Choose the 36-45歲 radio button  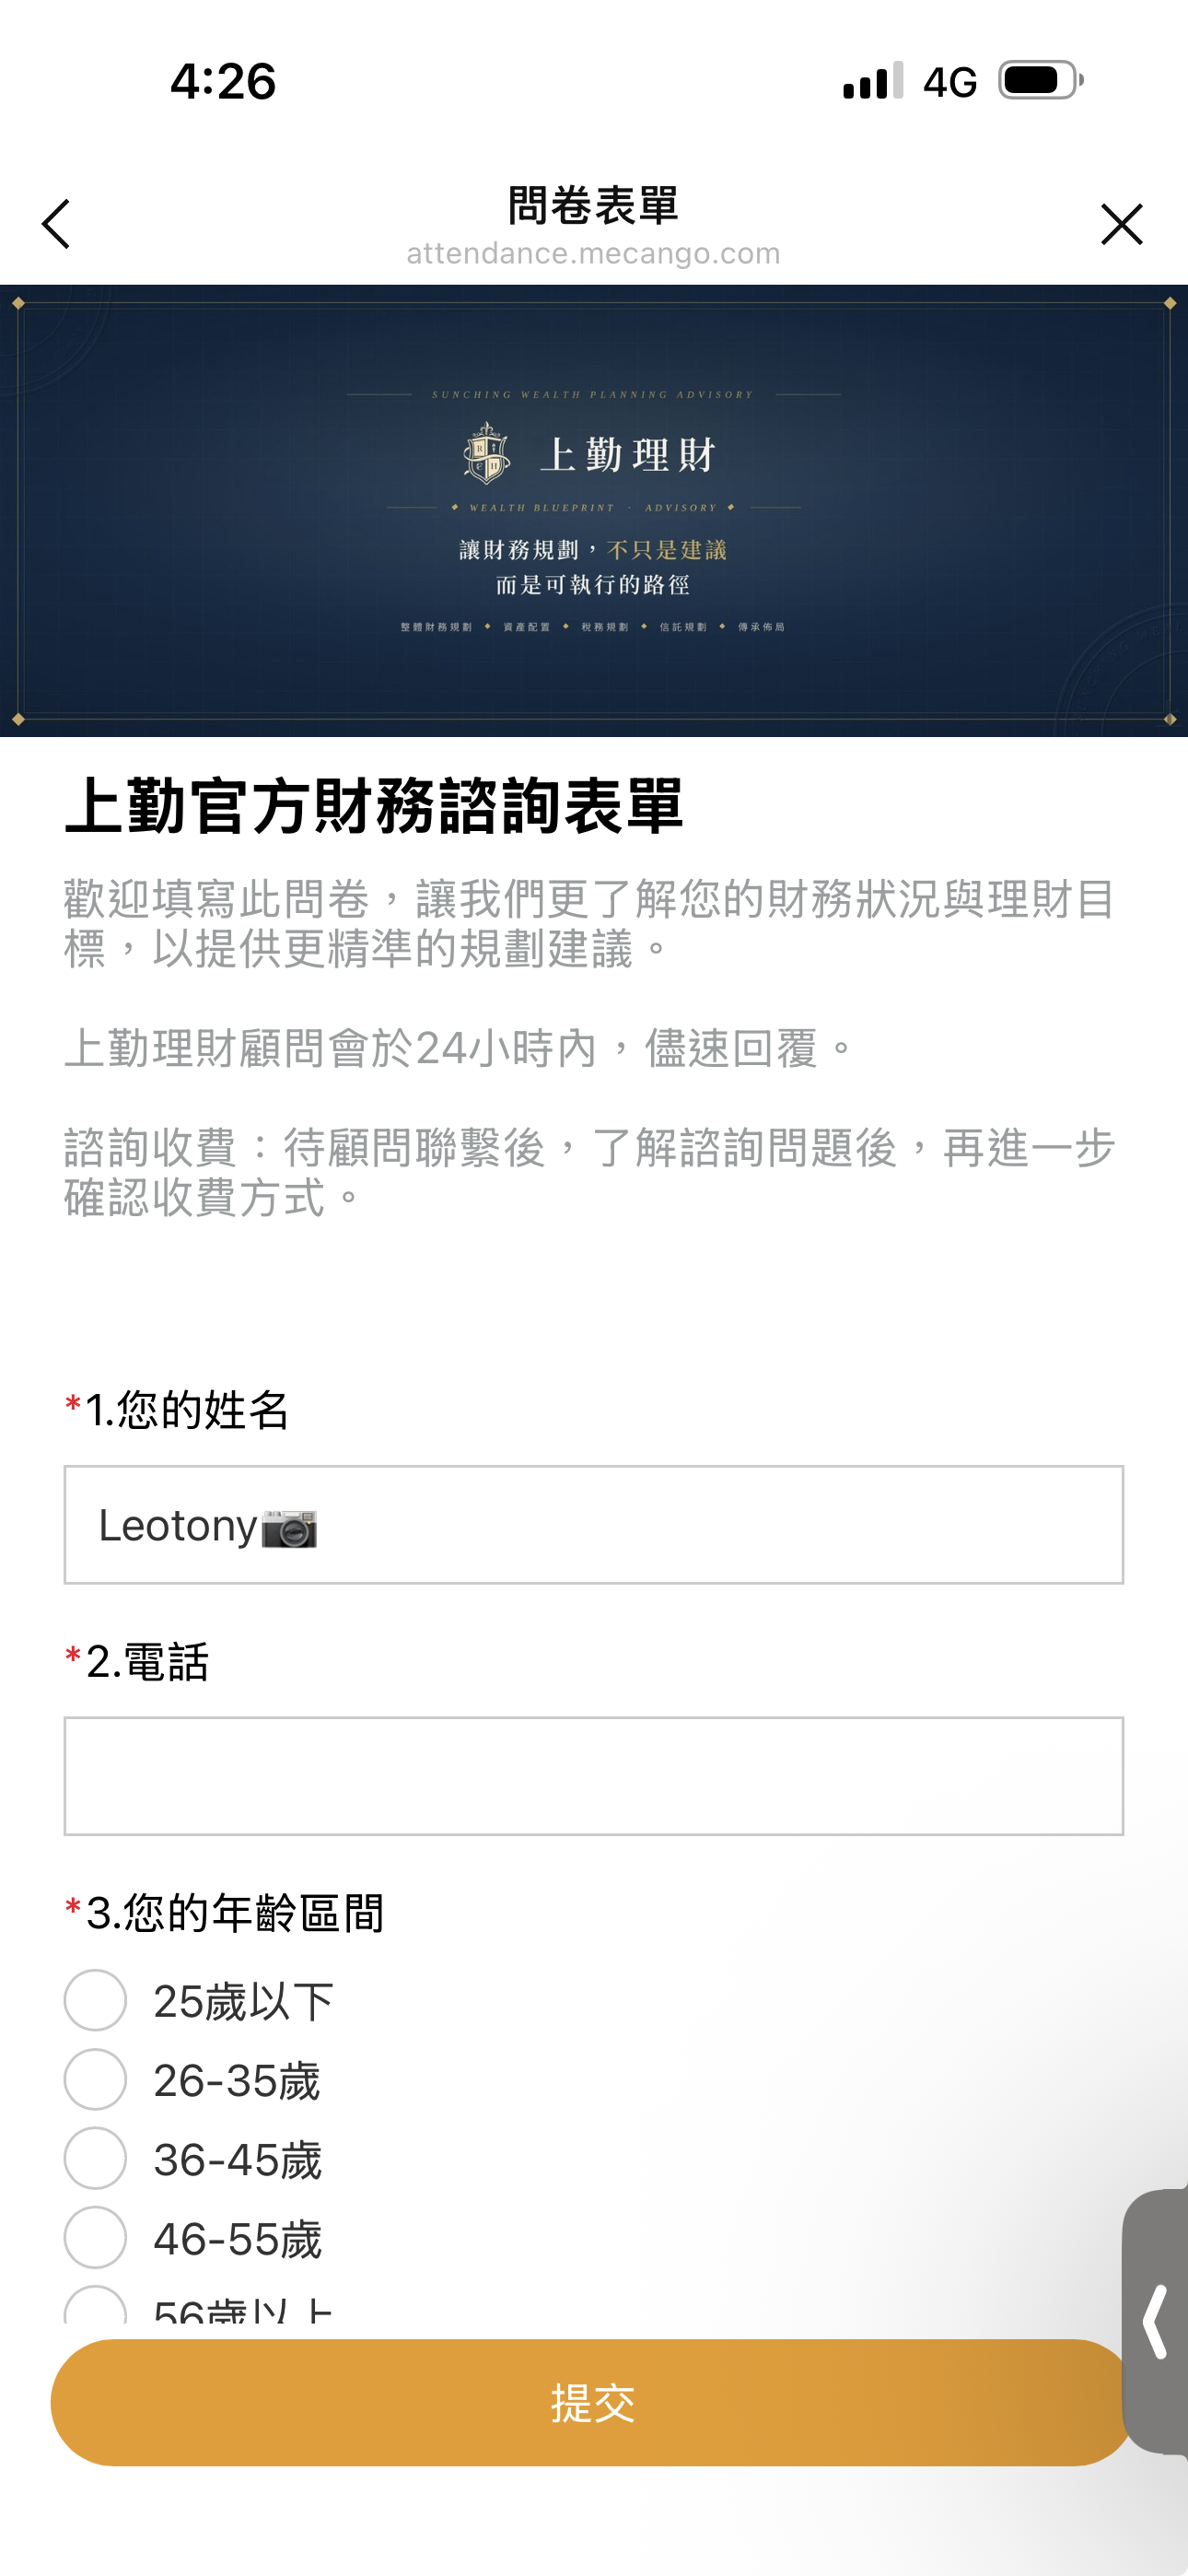click(x=95, y=2158)
